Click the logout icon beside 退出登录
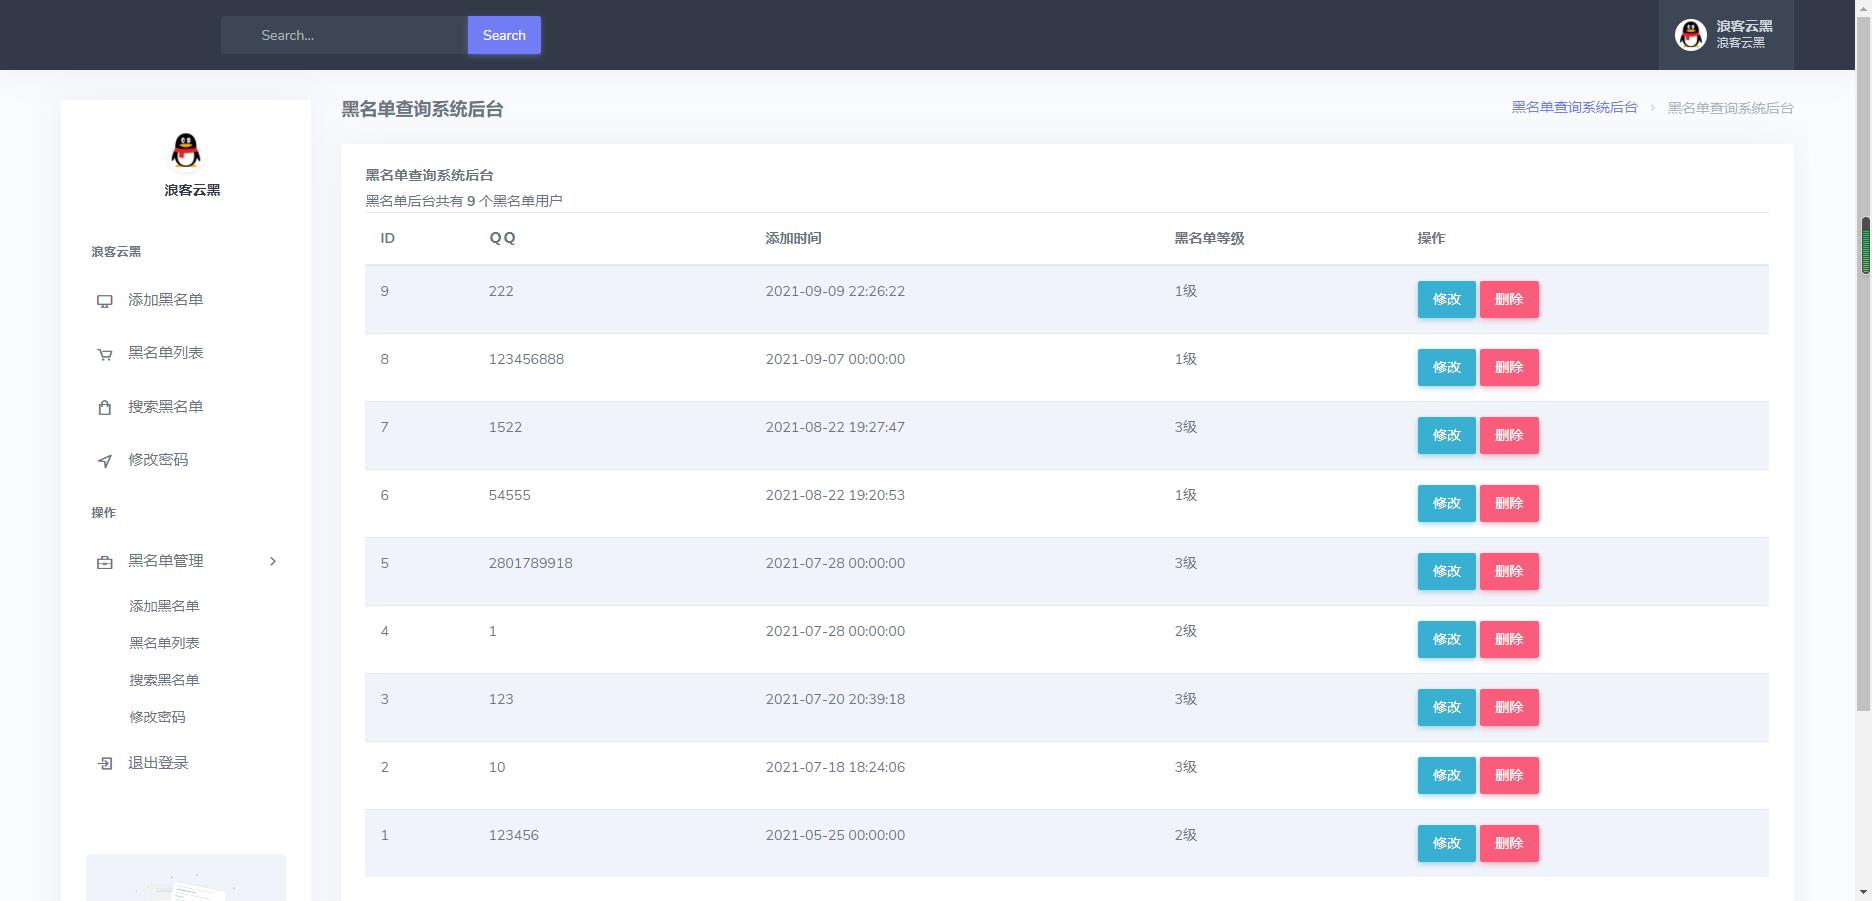 tap(104, 764)
